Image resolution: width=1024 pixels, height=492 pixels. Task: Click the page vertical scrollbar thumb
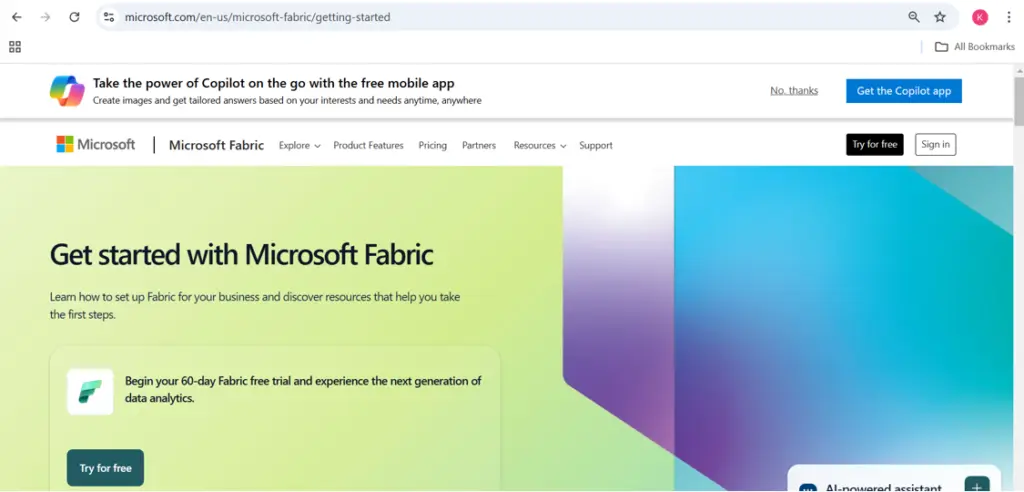(x=1018, y=100)
